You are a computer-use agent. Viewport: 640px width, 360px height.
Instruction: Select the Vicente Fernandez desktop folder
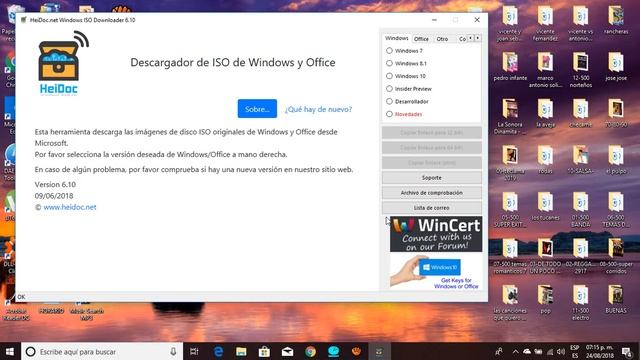(x=545, y=23)
